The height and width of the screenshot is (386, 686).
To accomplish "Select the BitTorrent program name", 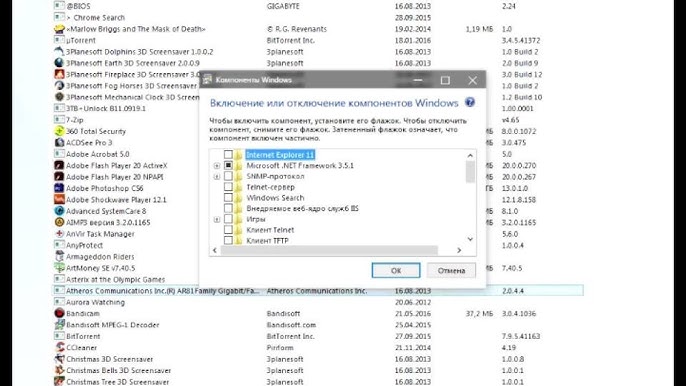I will click(83, 336).
